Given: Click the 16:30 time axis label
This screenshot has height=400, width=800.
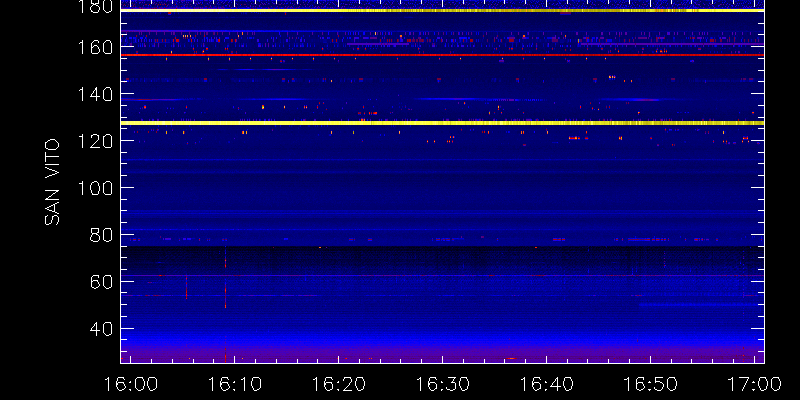Looking at the screenshot, I should tap(442, 384).
